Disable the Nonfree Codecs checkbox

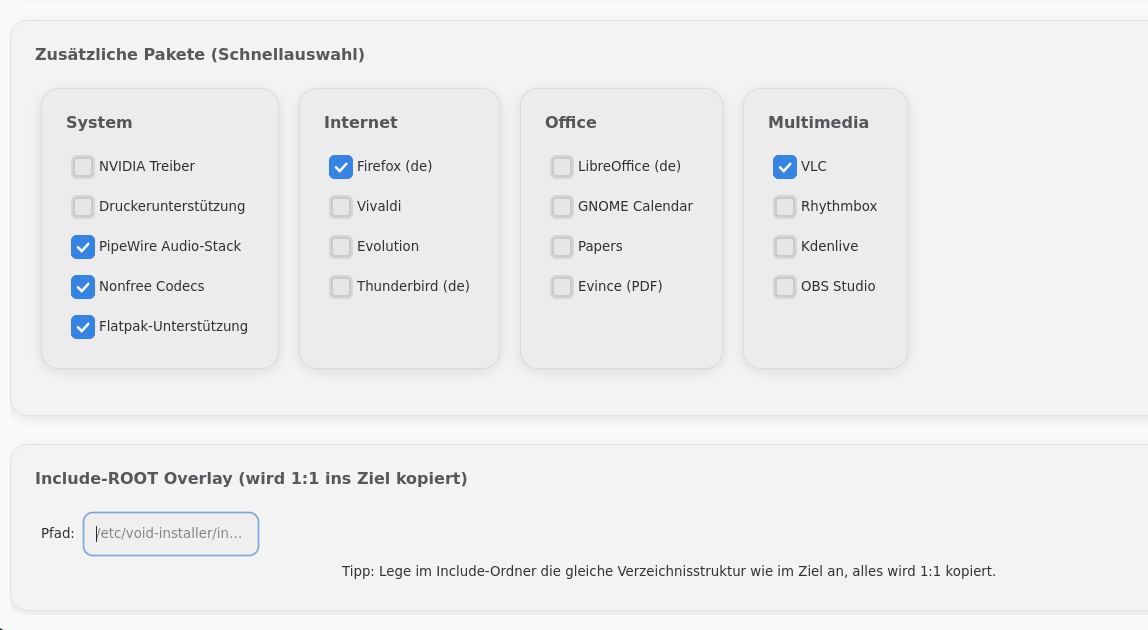(x=83, y=287)
